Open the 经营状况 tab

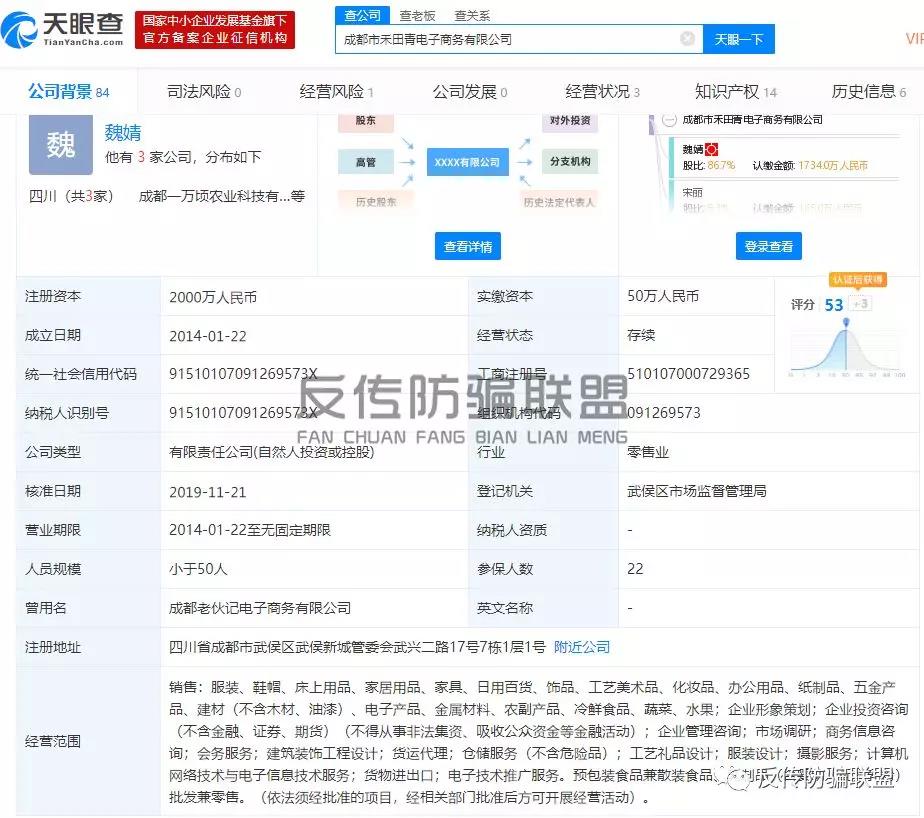(x=602, y=92)
